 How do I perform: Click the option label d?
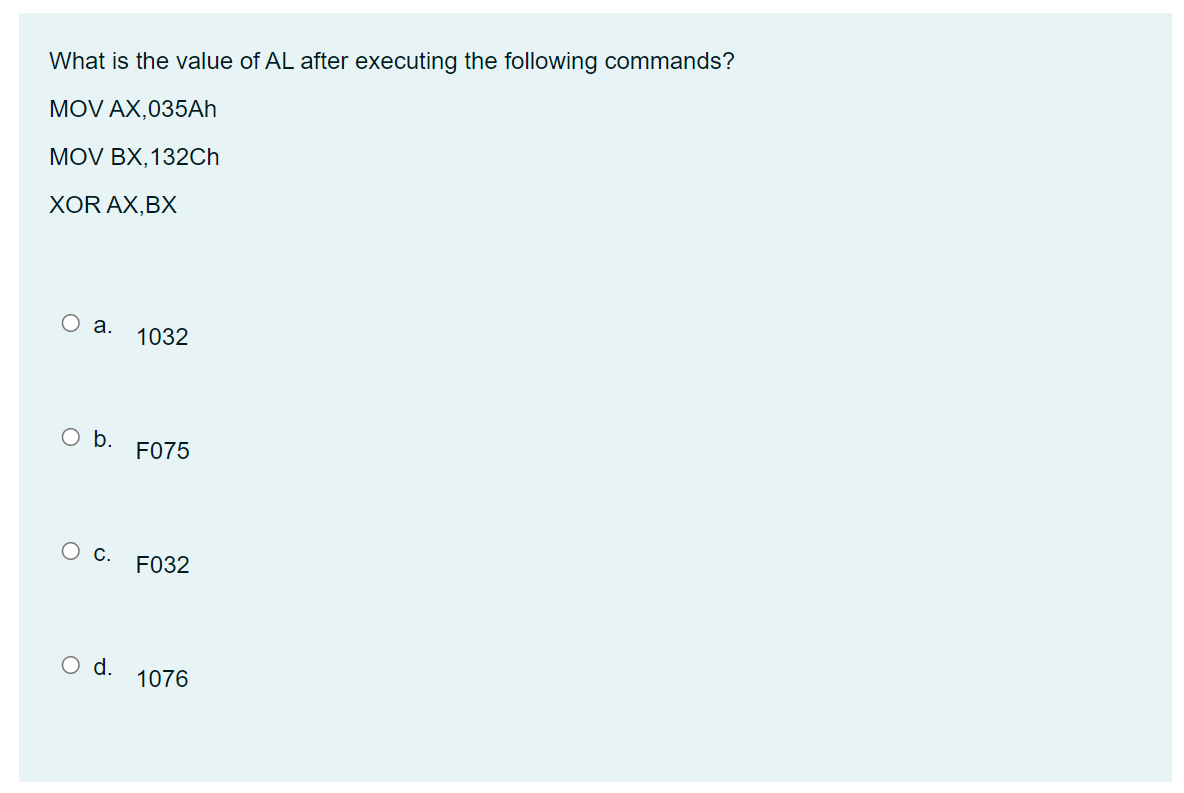102,664
